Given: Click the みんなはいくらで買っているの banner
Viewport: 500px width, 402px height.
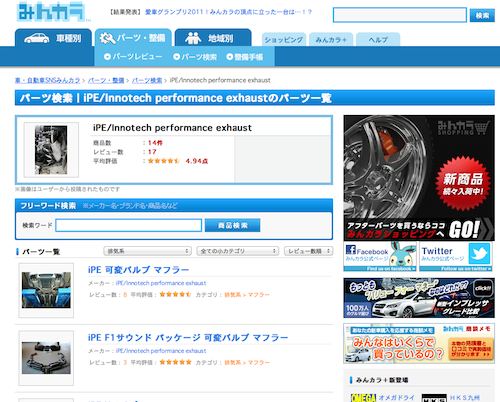Looking at the screenshot, I should click(419, 343).
